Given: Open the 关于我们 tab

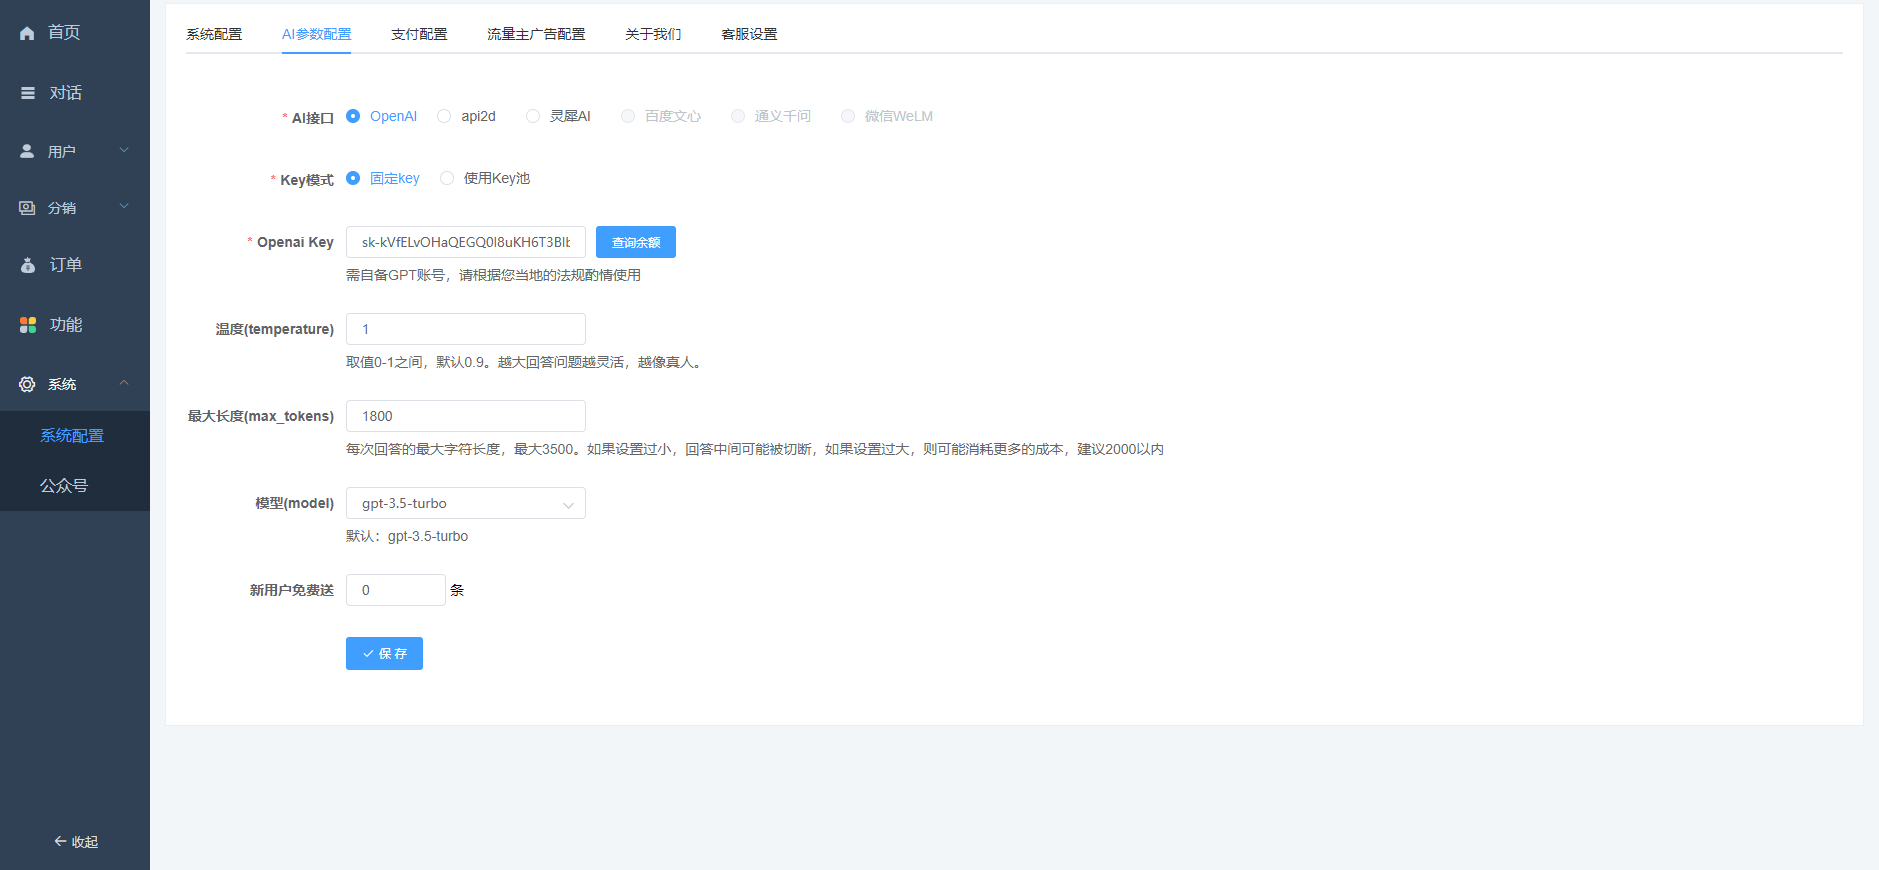Looking at the screenshot, I should [653, 34].
